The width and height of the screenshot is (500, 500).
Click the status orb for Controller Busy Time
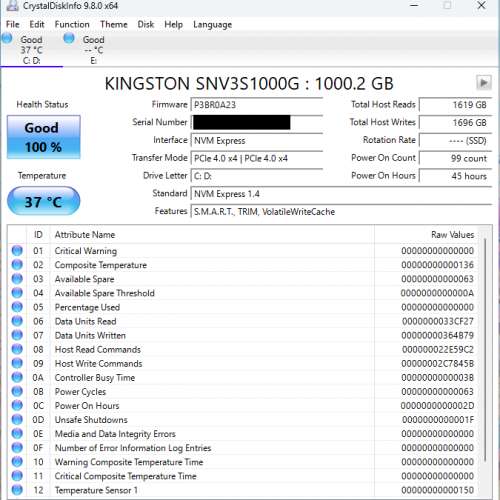click(17, 377)
